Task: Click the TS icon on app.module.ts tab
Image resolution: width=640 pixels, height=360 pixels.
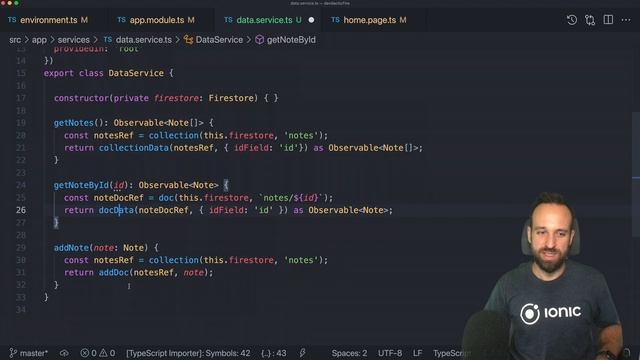Action: tap(122, 20)
